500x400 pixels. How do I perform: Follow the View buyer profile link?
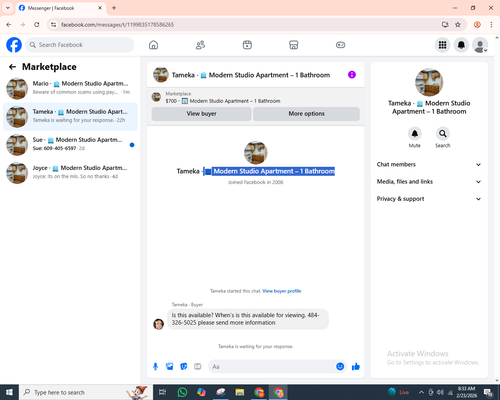click(x=282, y=291)
